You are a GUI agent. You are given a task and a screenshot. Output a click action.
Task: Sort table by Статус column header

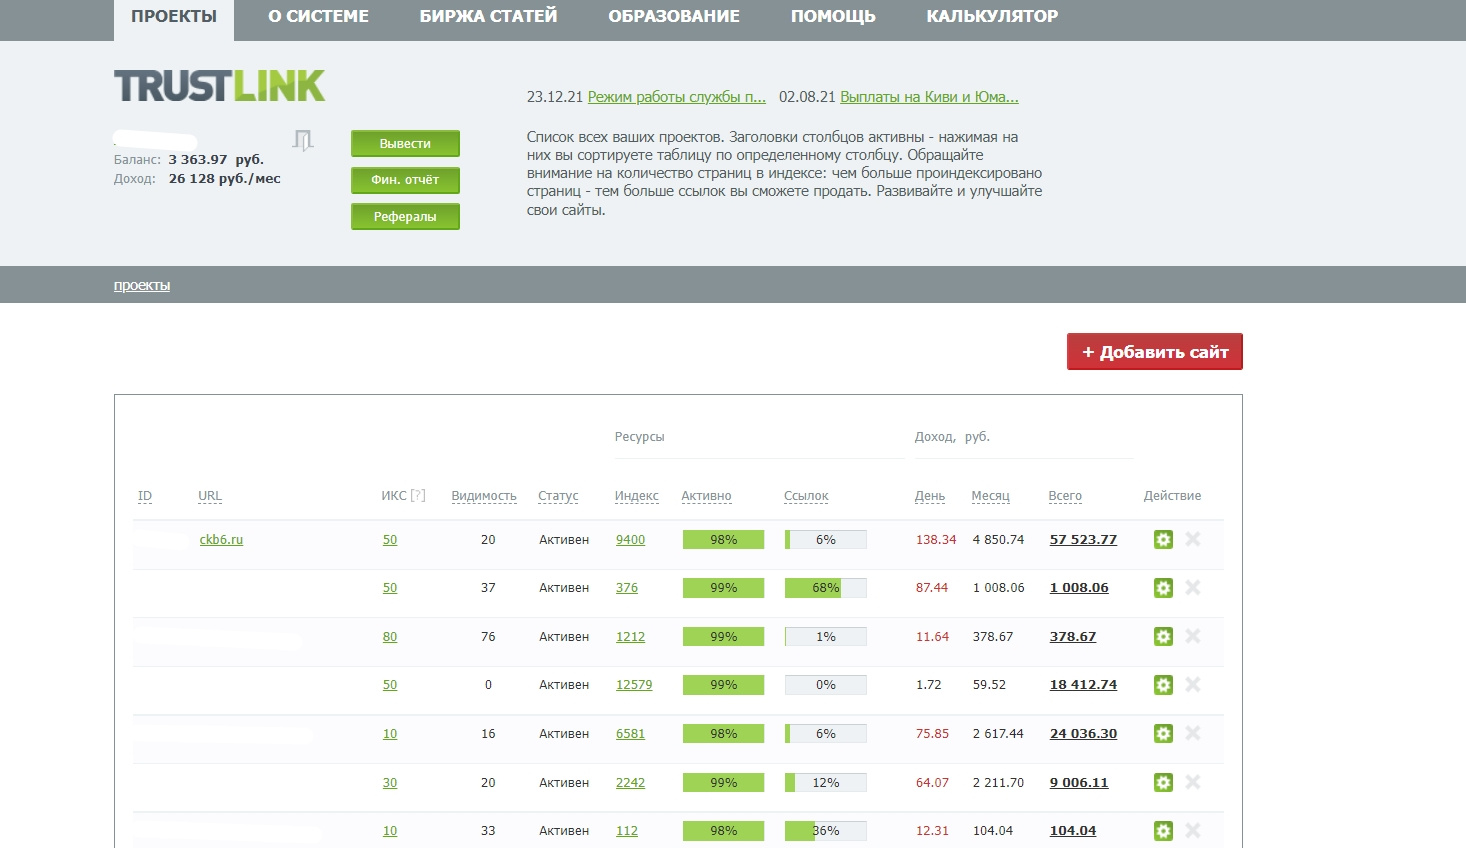pos(558,496)
